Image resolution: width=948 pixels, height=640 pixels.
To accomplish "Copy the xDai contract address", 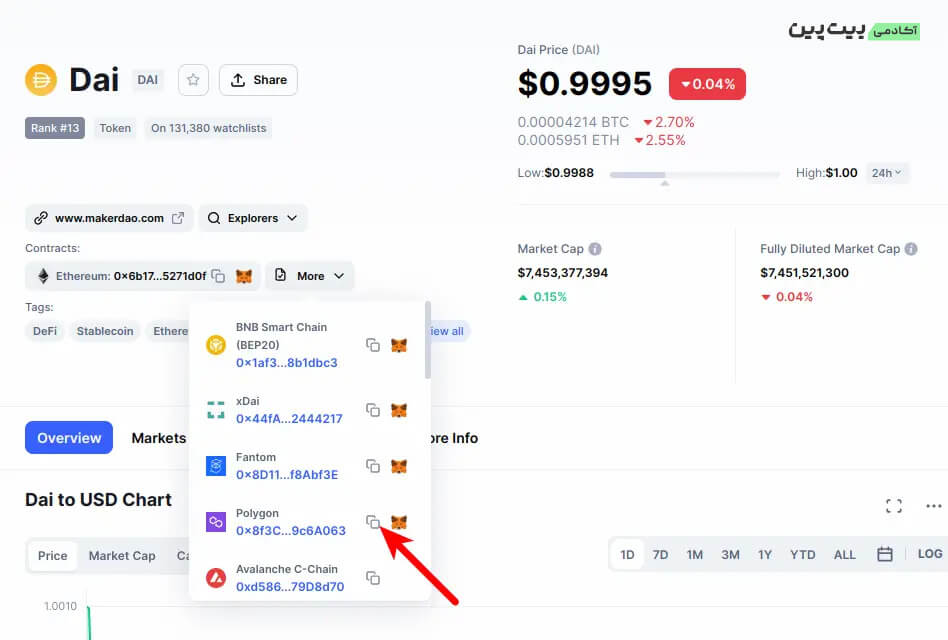I will 373,410.
